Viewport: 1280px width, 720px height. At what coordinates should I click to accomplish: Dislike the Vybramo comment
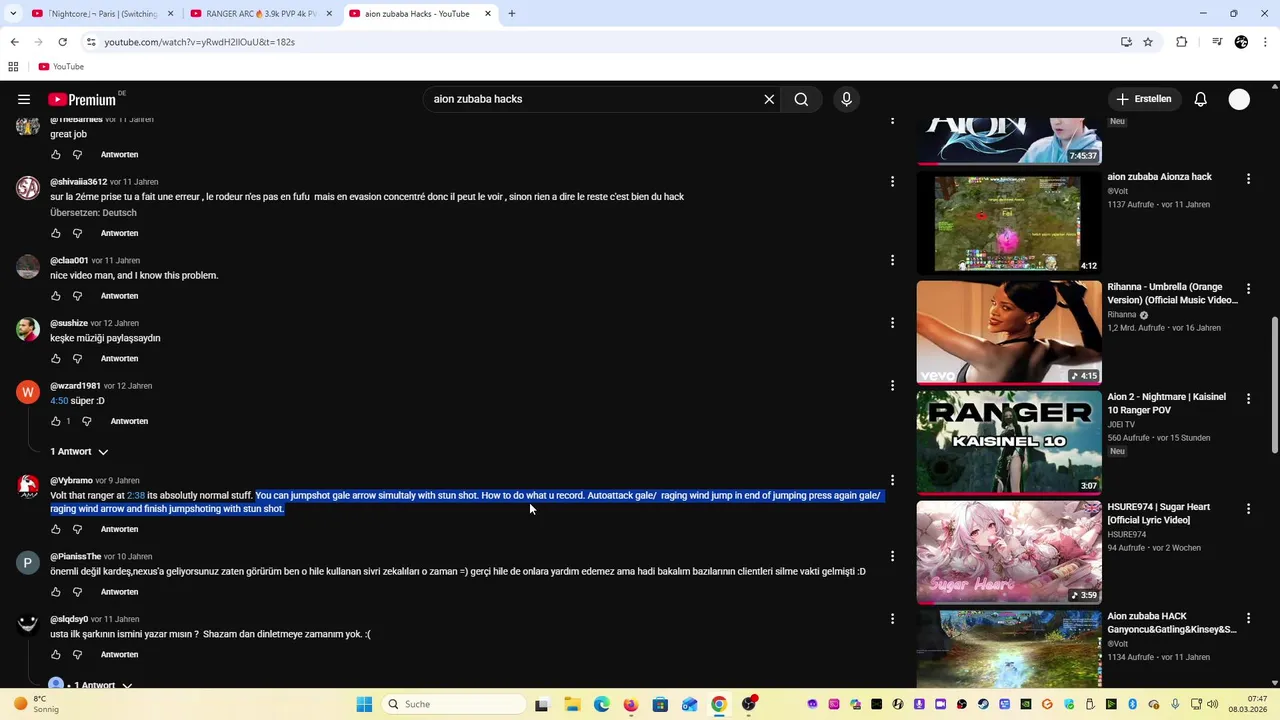(x=77, y=529)
